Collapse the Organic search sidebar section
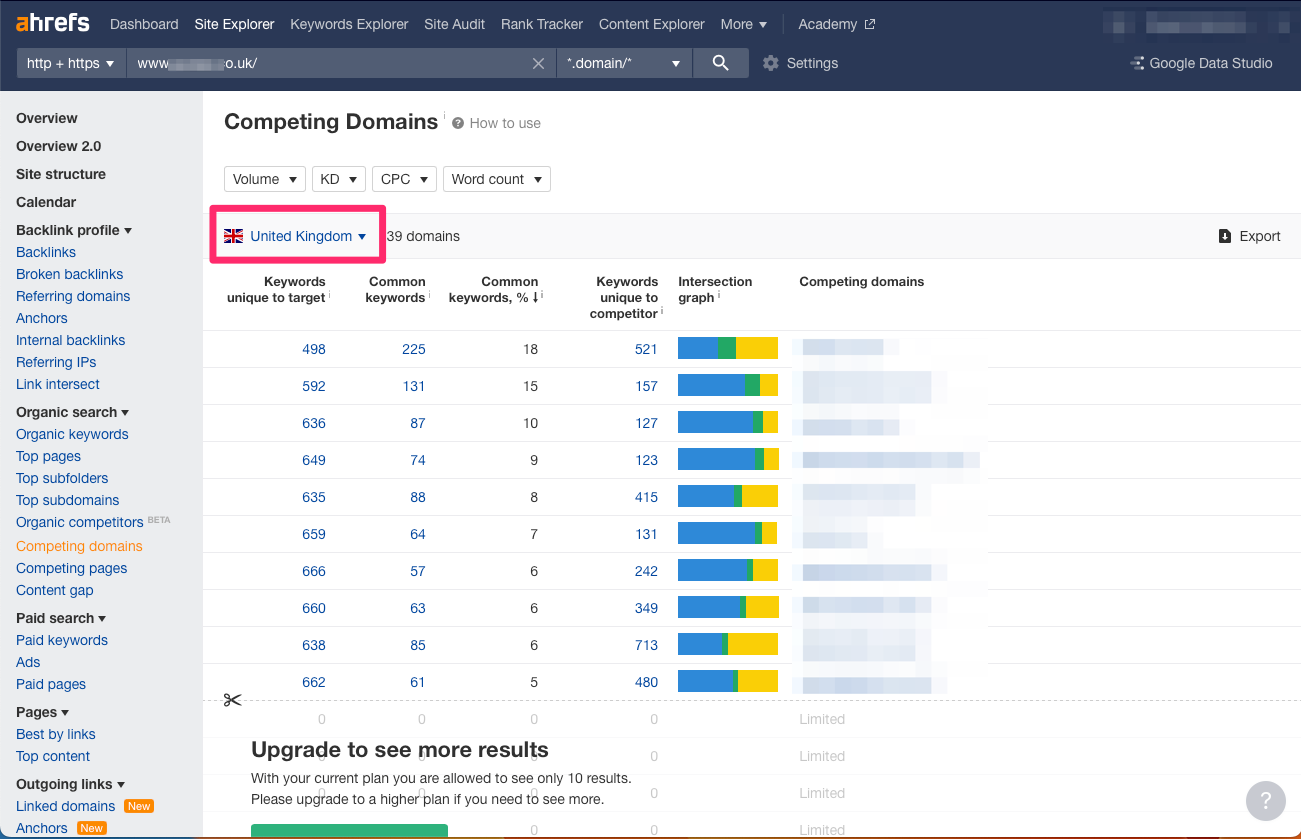The height and width of the screenshot is (839, 1301). click(x=73, y=412)
